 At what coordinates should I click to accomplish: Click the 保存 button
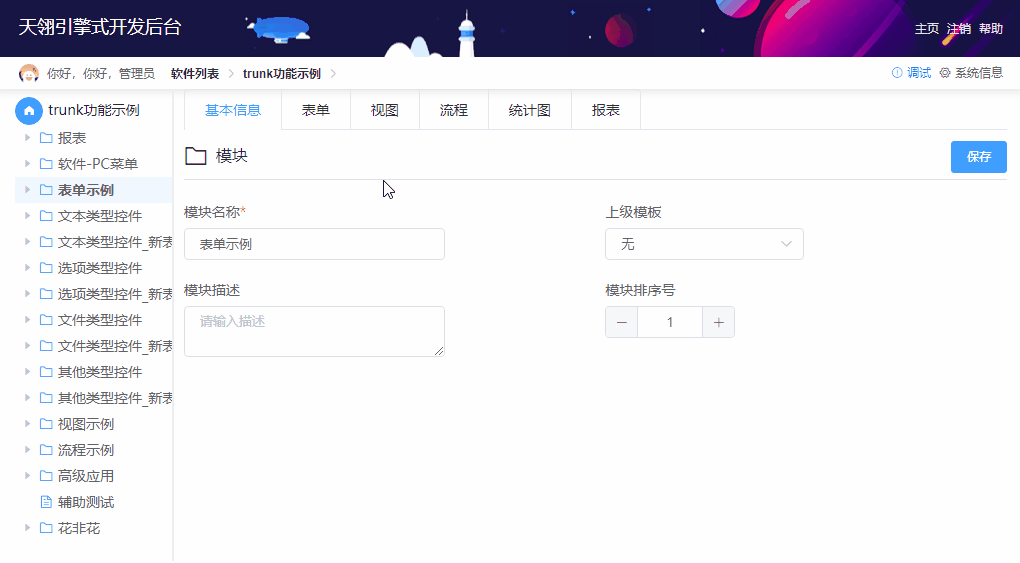pyautogui.click(x=978, y=157)
